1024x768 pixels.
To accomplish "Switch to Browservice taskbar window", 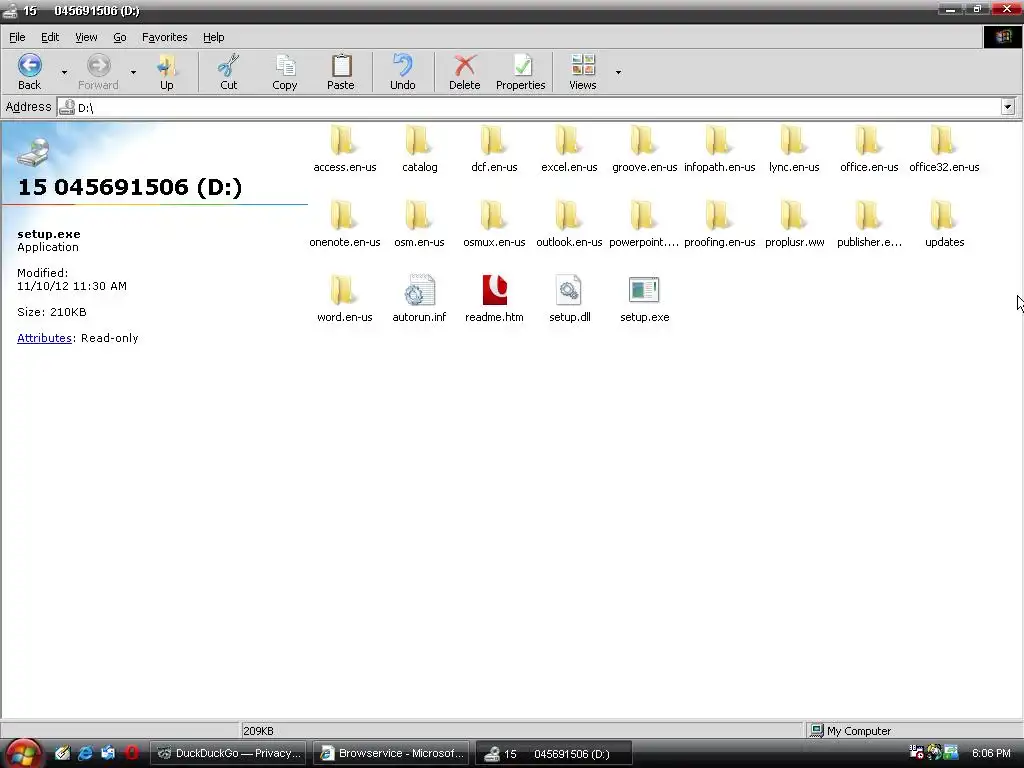I will click(x=391, y=753).
